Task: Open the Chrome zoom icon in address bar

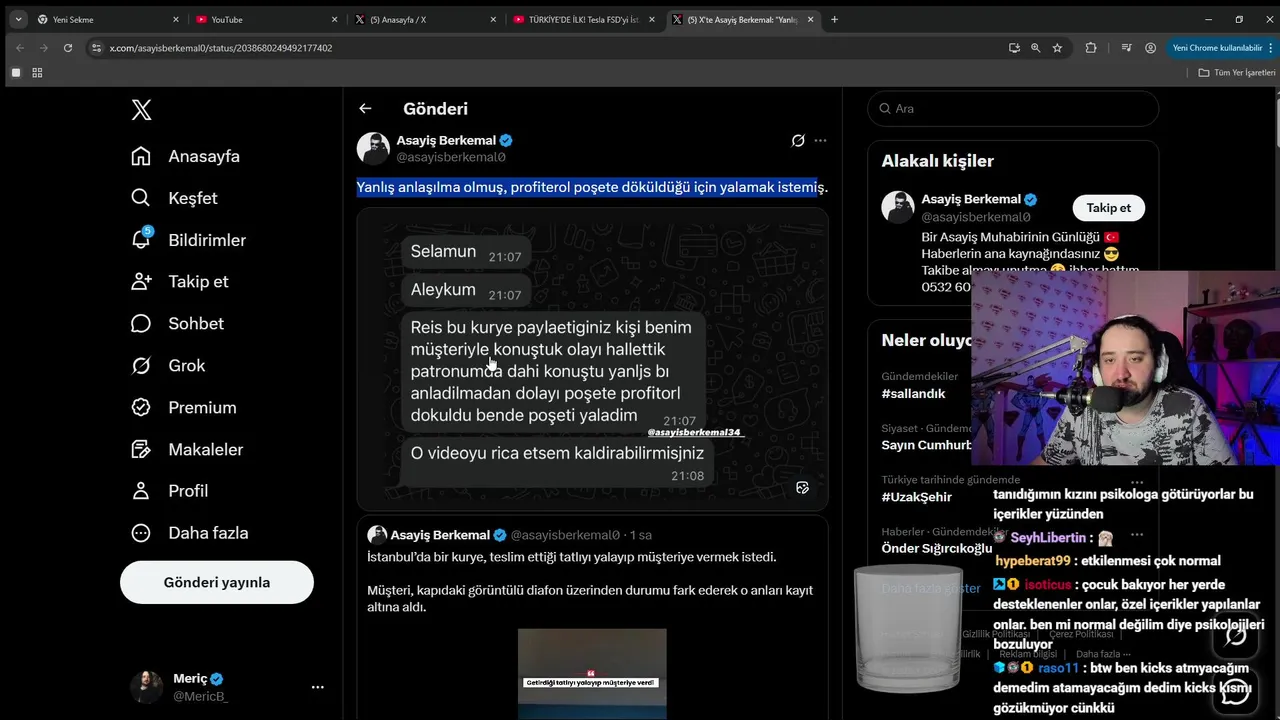Action: coord(1035,48)
